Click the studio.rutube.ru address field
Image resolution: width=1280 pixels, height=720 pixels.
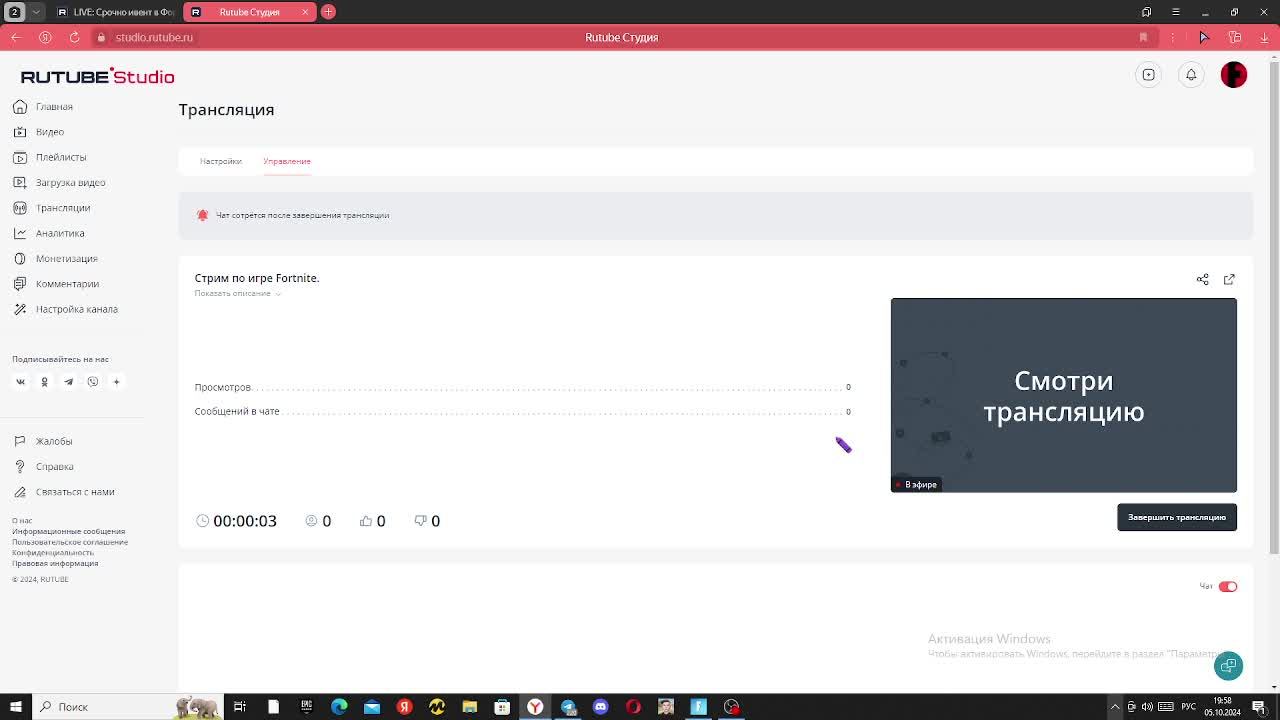154,37
